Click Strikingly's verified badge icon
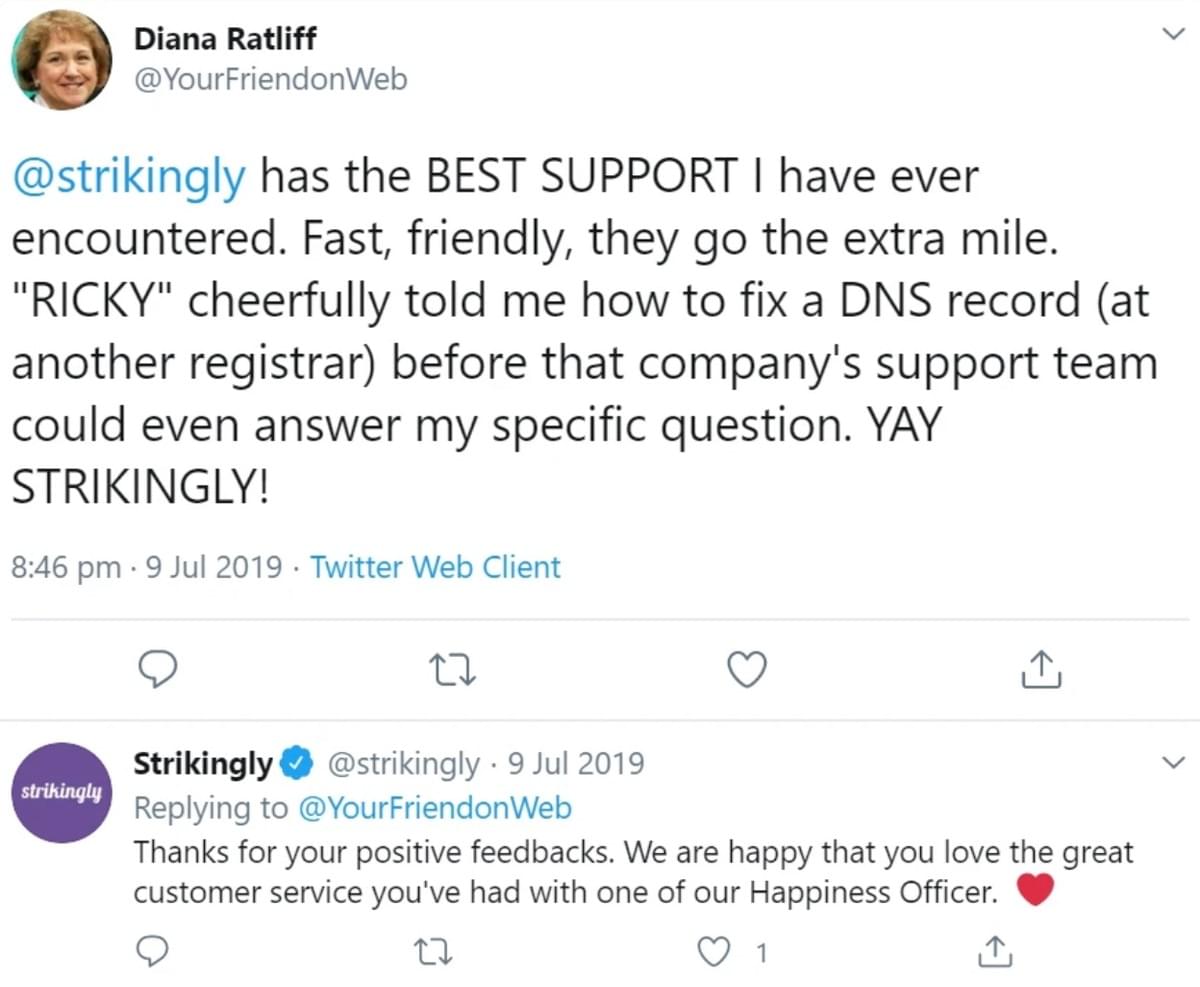The width and height of the screenshot is (1200, 987). pyautogui.click(x=294, y=764)
